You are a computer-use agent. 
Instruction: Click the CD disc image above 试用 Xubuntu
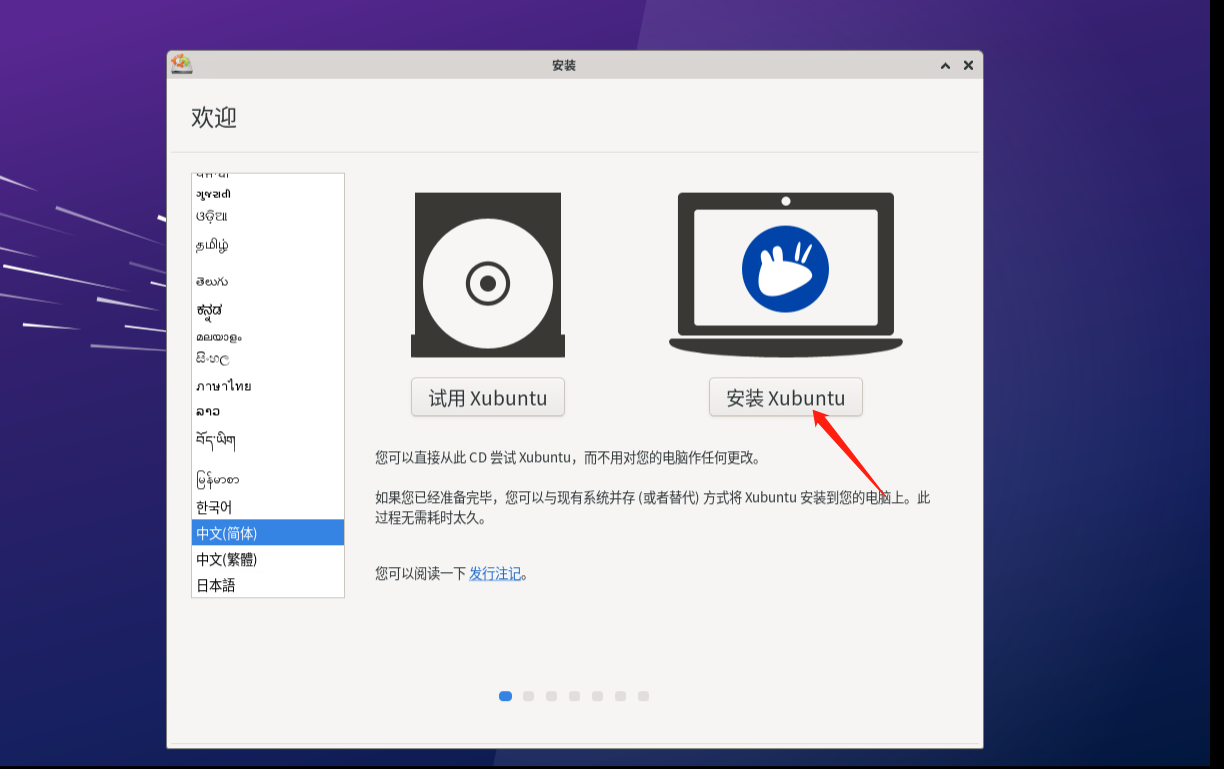click(488, 275)
